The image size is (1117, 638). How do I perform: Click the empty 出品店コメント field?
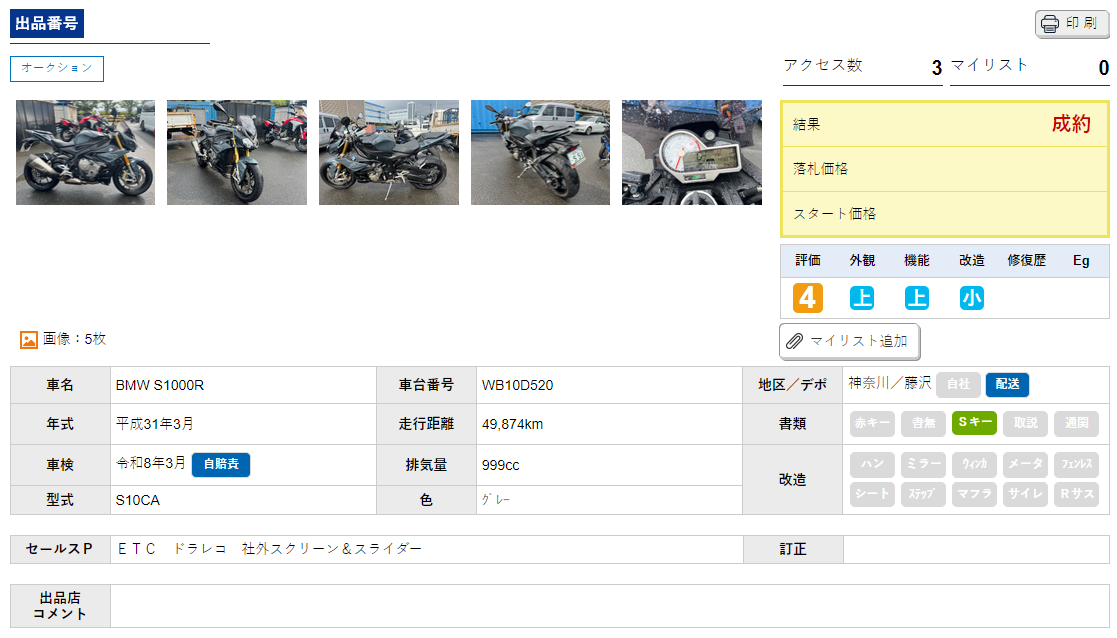[x=610, y=606]
